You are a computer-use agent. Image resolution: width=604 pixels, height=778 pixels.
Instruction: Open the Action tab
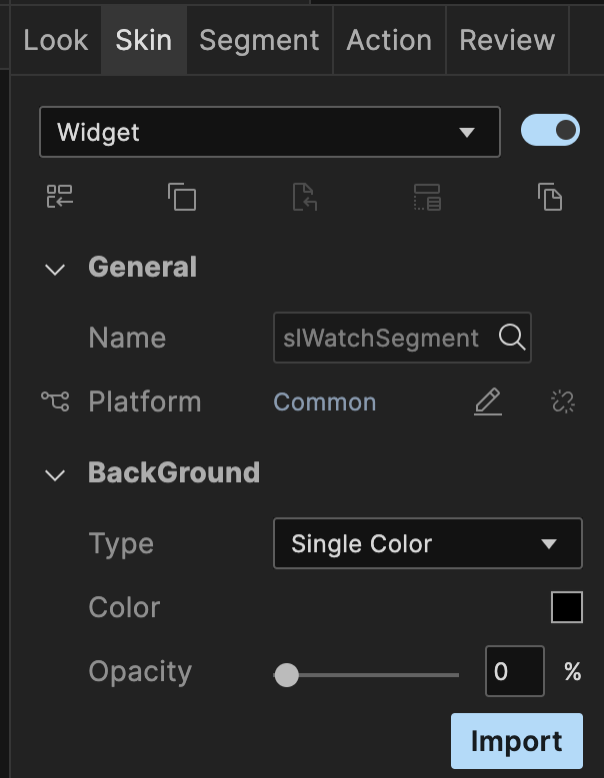(x=388, y=41)
